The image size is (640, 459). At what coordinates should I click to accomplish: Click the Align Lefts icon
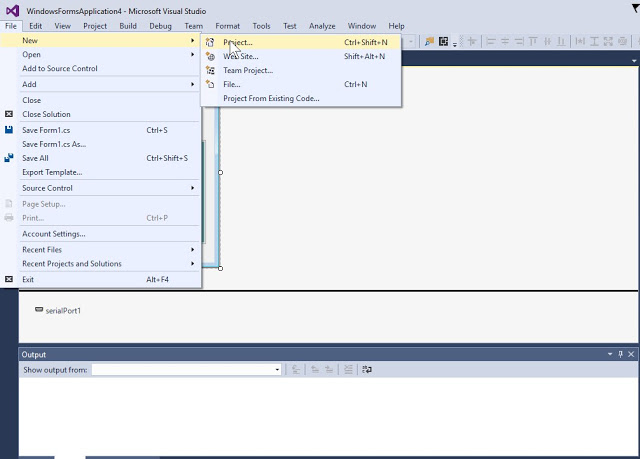pyautogui.click(x=491, y=41)
